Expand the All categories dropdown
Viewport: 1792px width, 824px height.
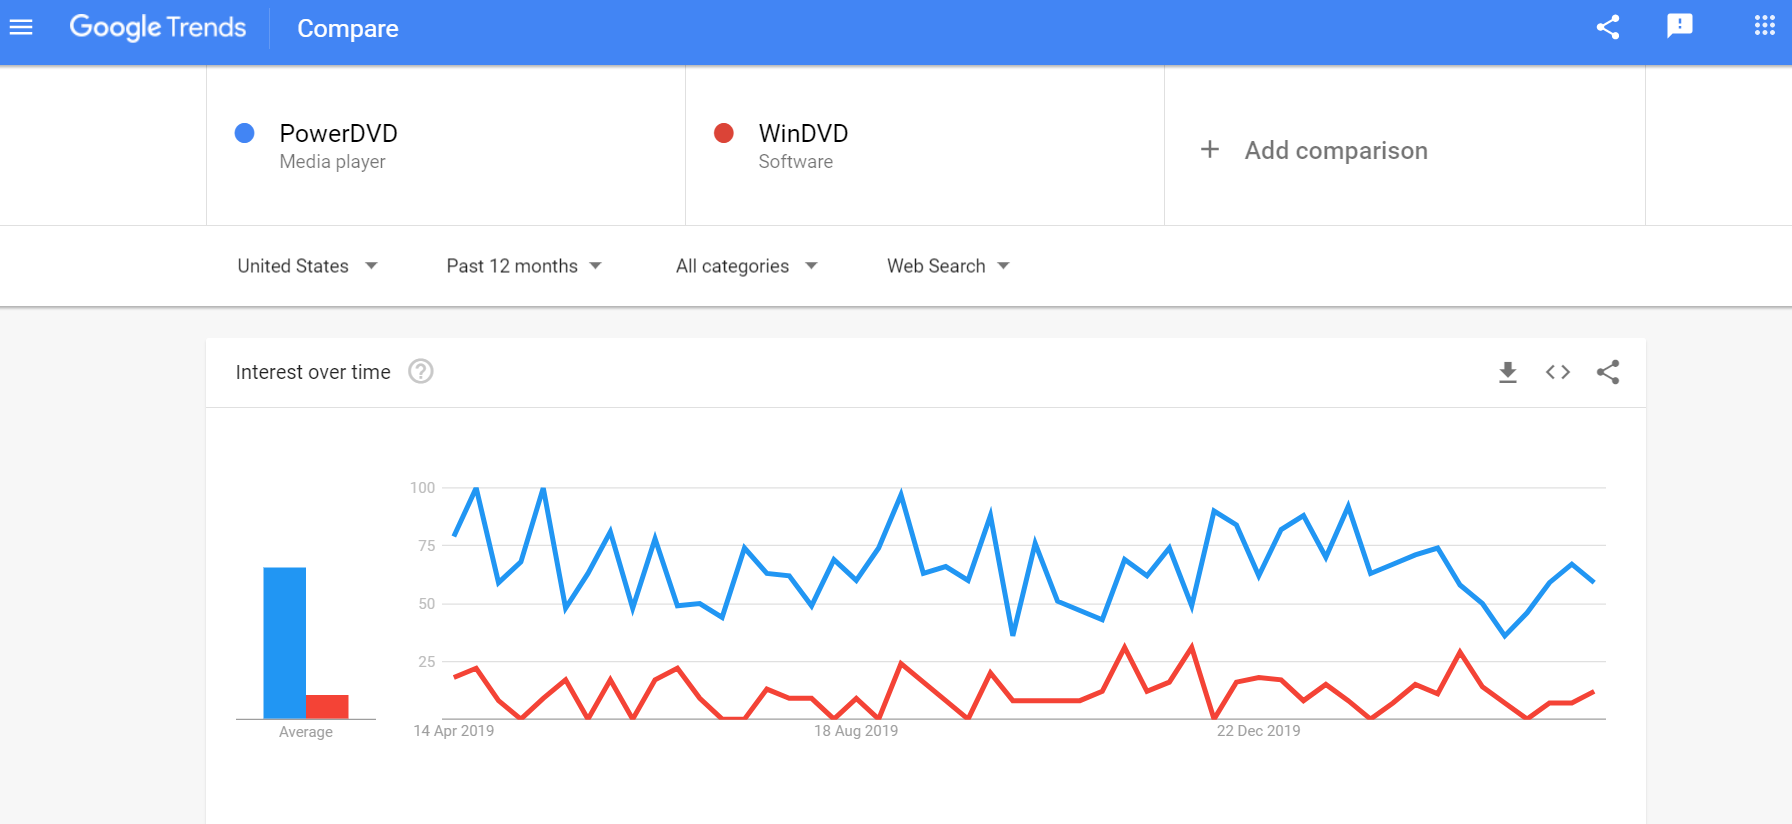tap(747, 266)
